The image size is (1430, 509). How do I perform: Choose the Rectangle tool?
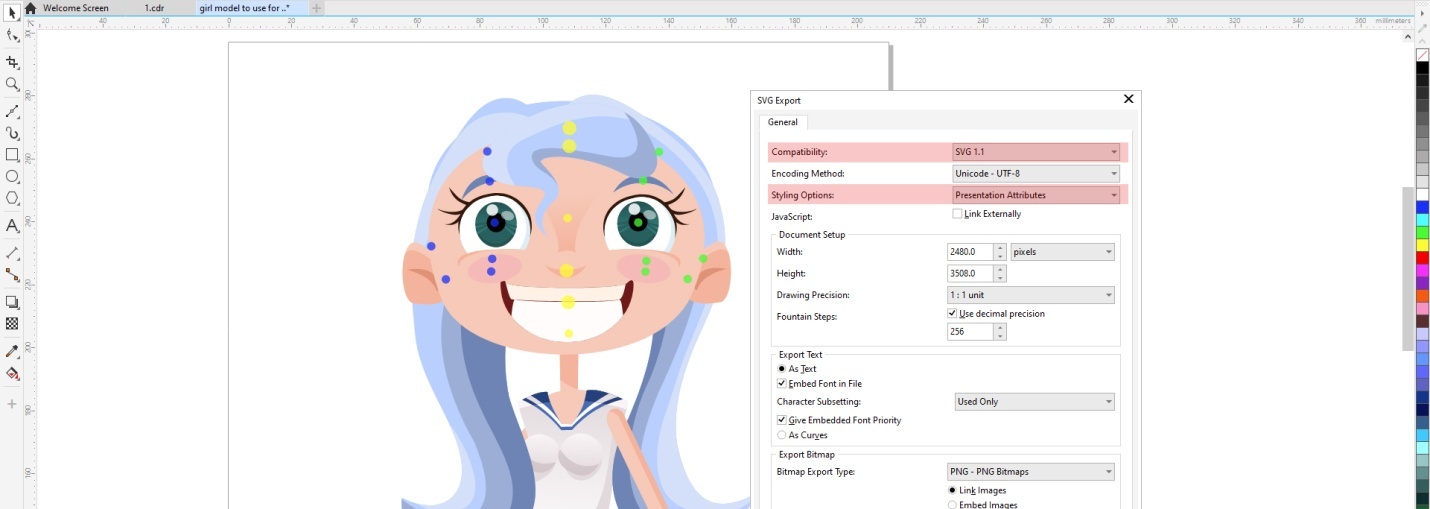12,155
